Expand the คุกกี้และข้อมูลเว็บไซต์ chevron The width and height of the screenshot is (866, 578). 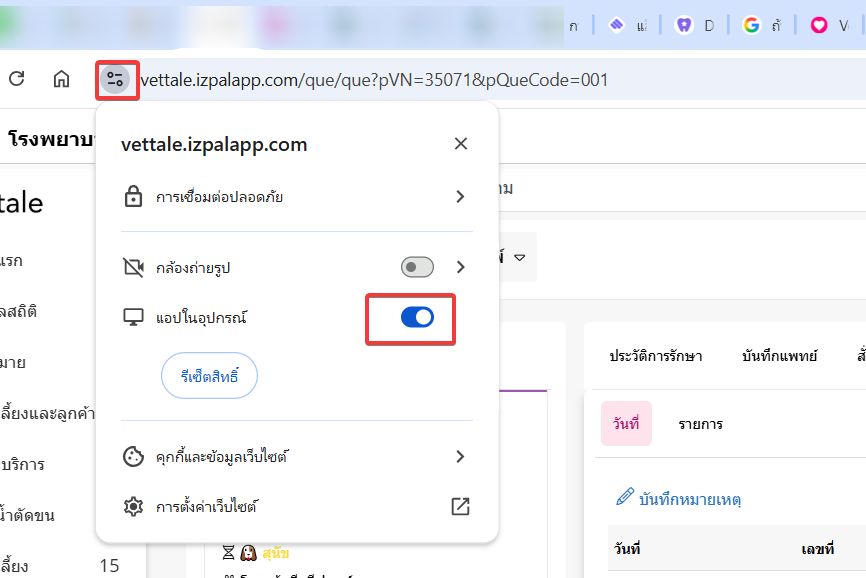[x=460, y=457]
